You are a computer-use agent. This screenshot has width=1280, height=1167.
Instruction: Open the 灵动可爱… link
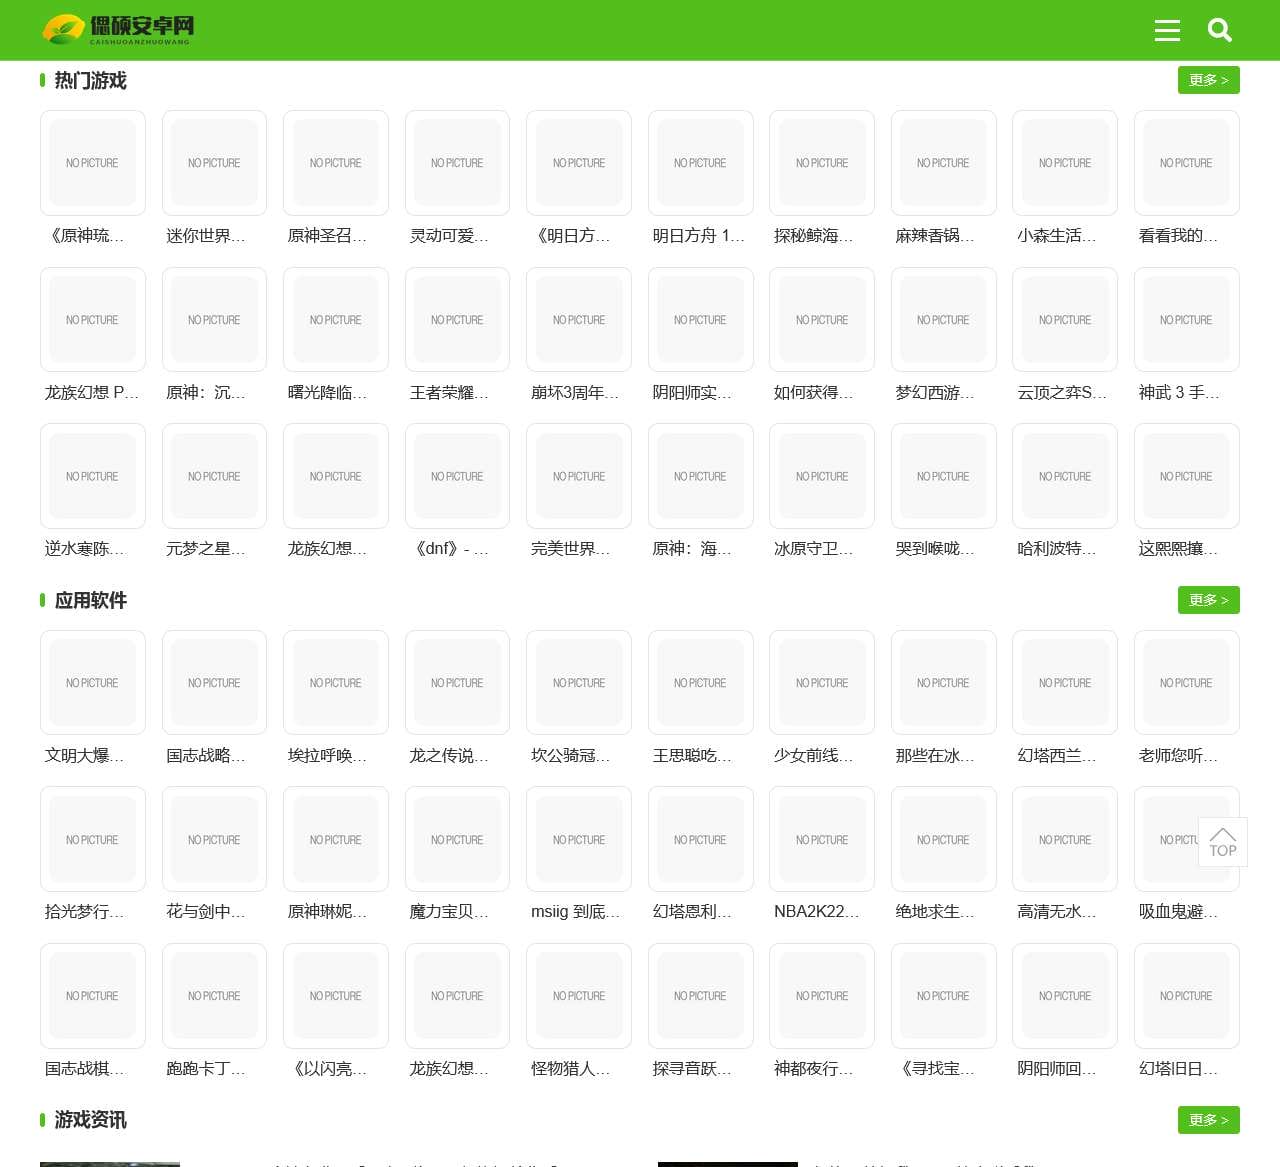pos(449,236)
